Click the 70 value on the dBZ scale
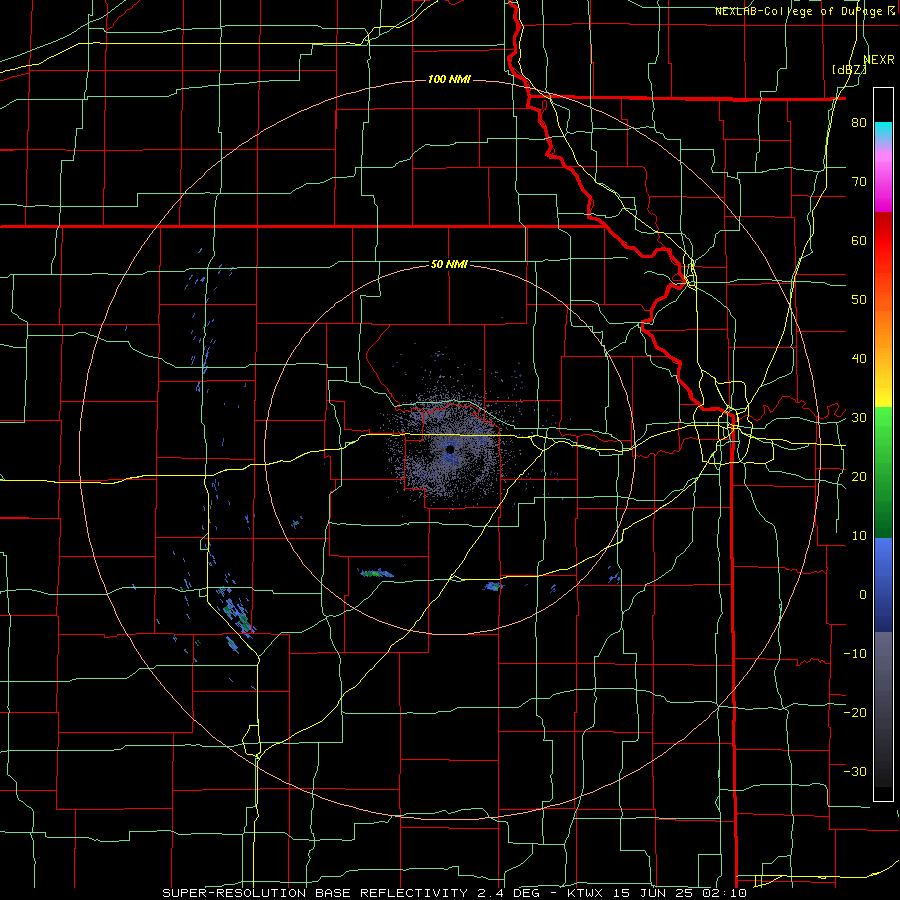The image size is (900, 900). [859, 181]
